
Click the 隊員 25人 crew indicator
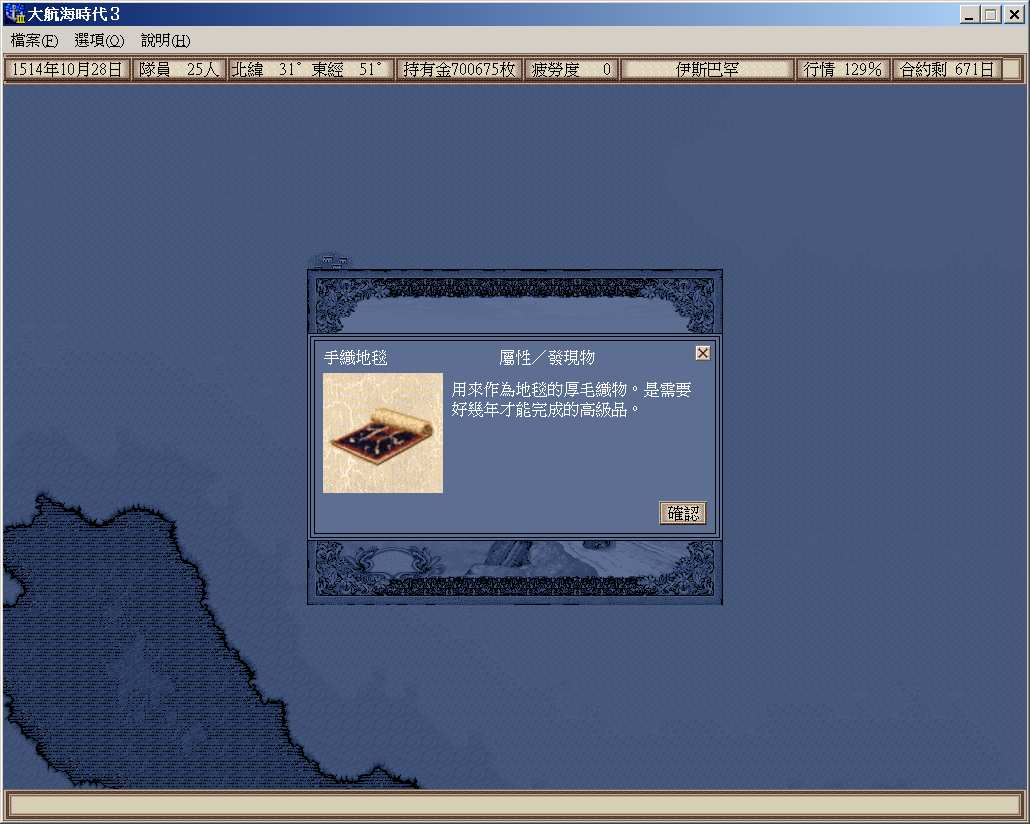tap(179, 70)
